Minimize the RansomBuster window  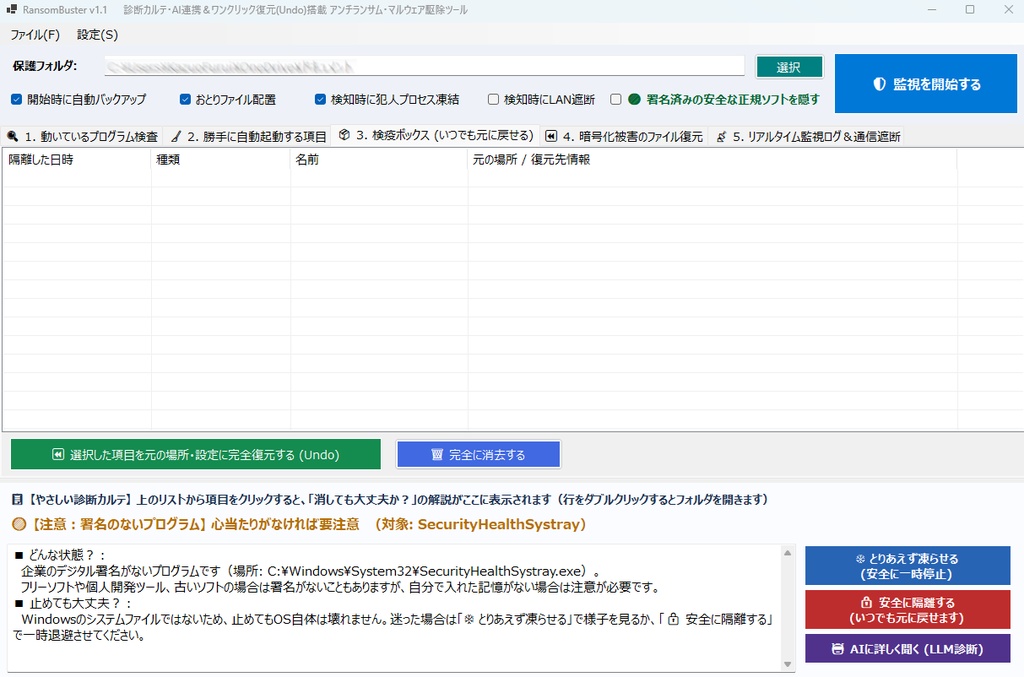[932, 10]
